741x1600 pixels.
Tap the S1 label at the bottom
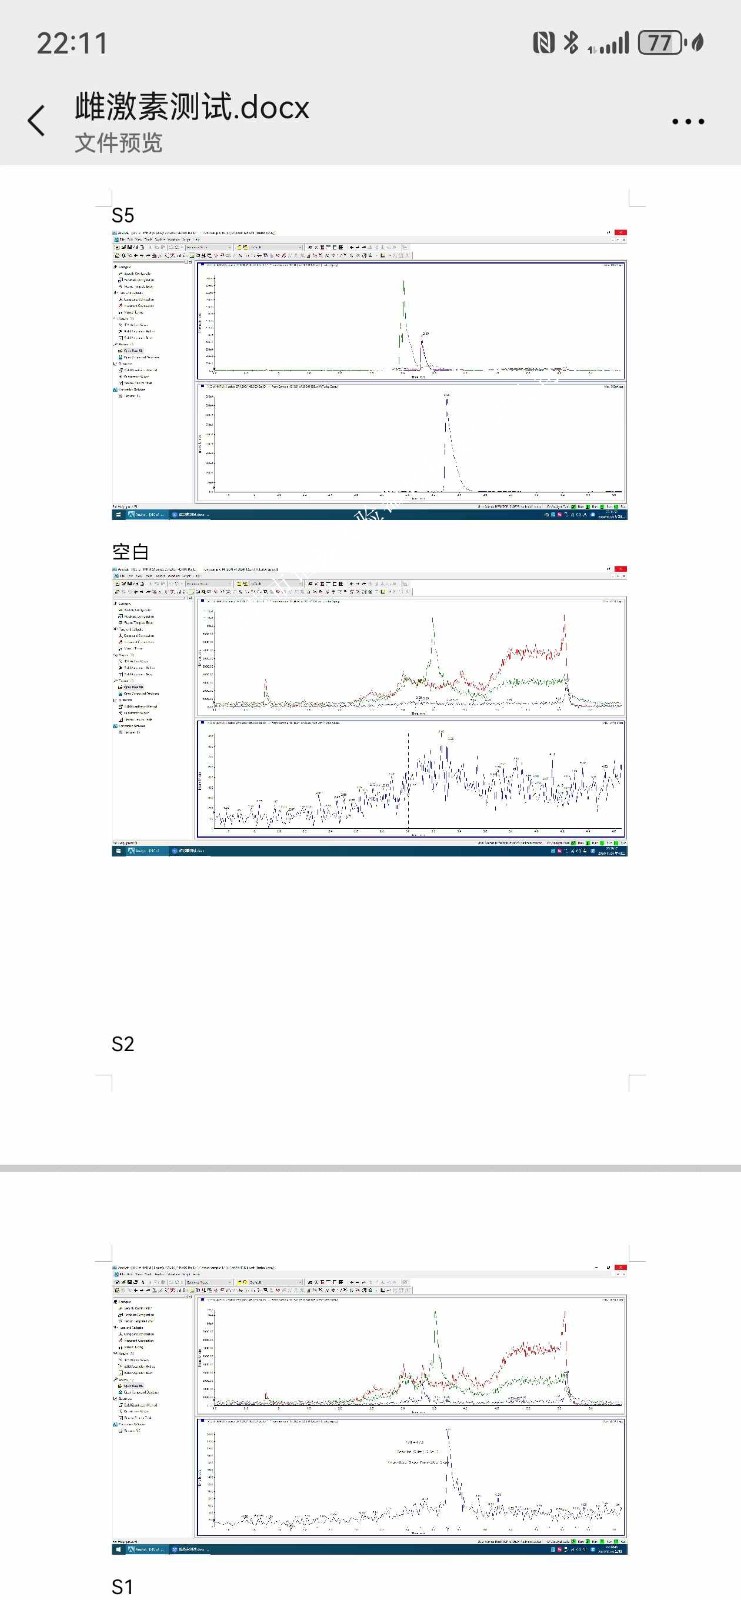[123, 1587]
